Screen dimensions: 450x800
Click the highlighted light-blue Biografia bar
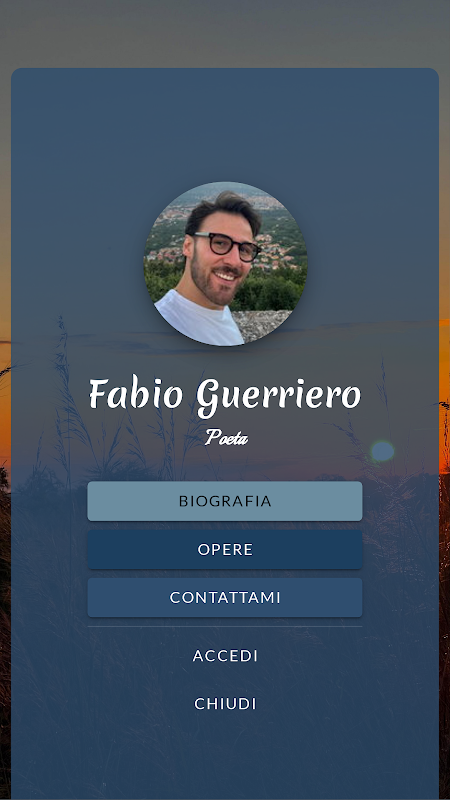(x=224, y=501)
